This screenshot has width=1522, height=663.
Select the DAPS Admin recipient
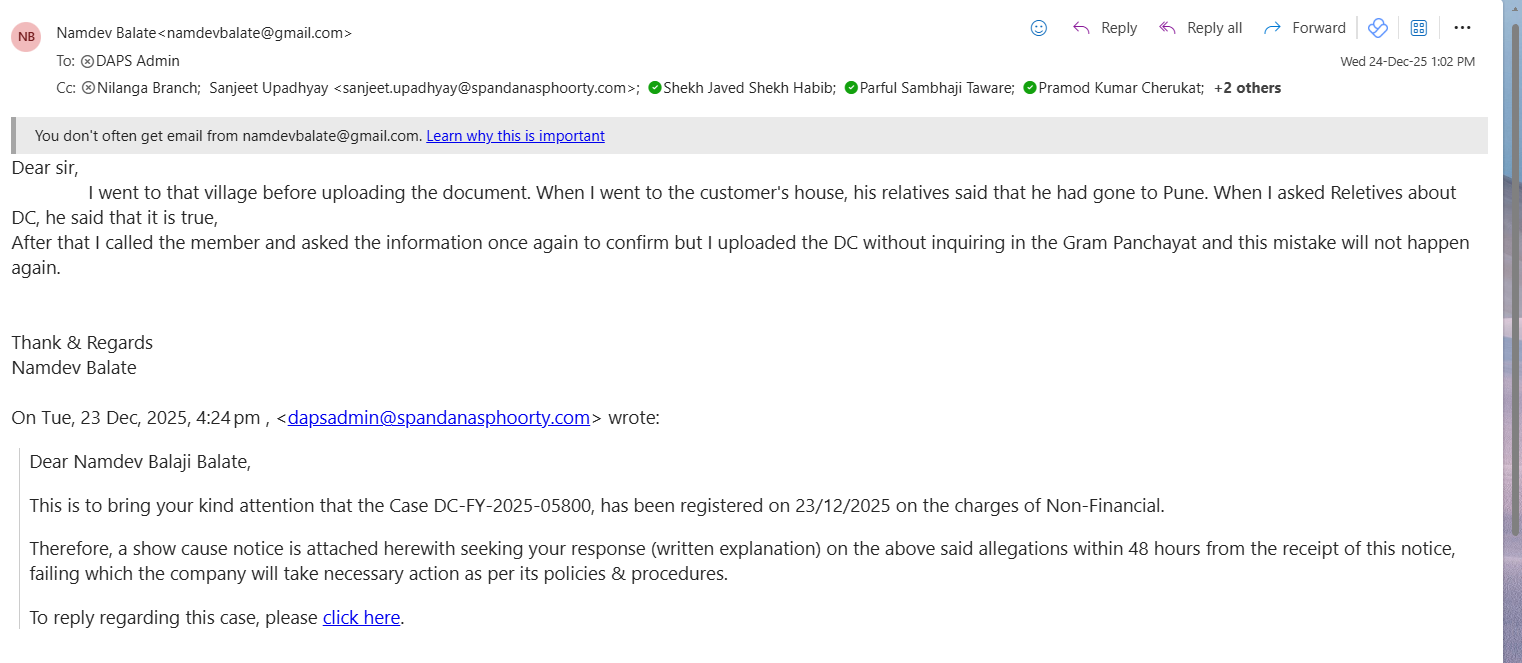coord(137,61)
